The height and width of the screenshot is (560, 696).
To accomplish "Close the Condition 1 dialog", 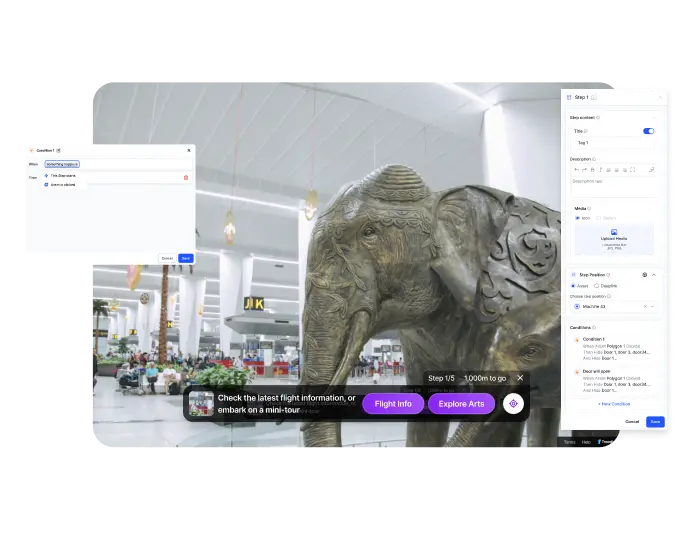I will point(189,150).
